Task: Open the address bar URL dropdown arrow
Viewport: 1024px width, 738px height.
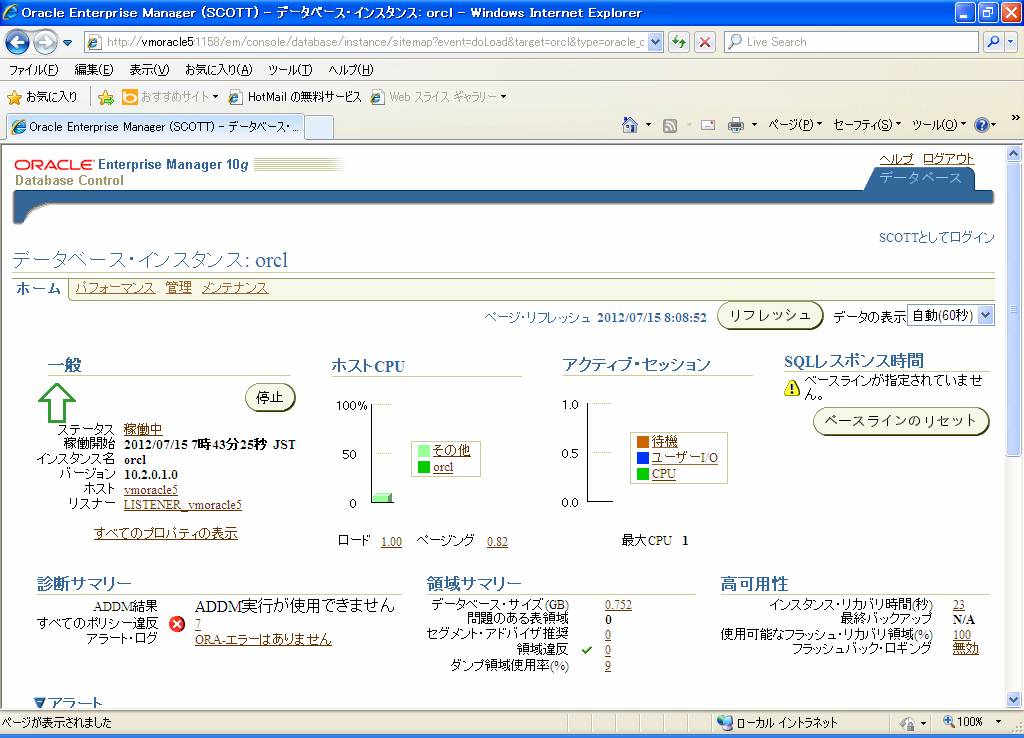Action: [x=656, y=42]
